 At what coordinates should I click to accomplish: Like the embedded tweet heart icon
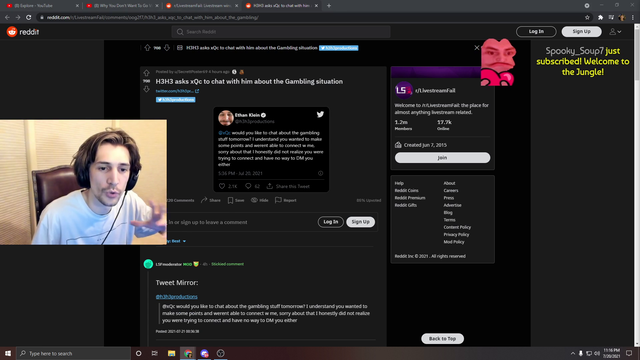coord(222,186)
